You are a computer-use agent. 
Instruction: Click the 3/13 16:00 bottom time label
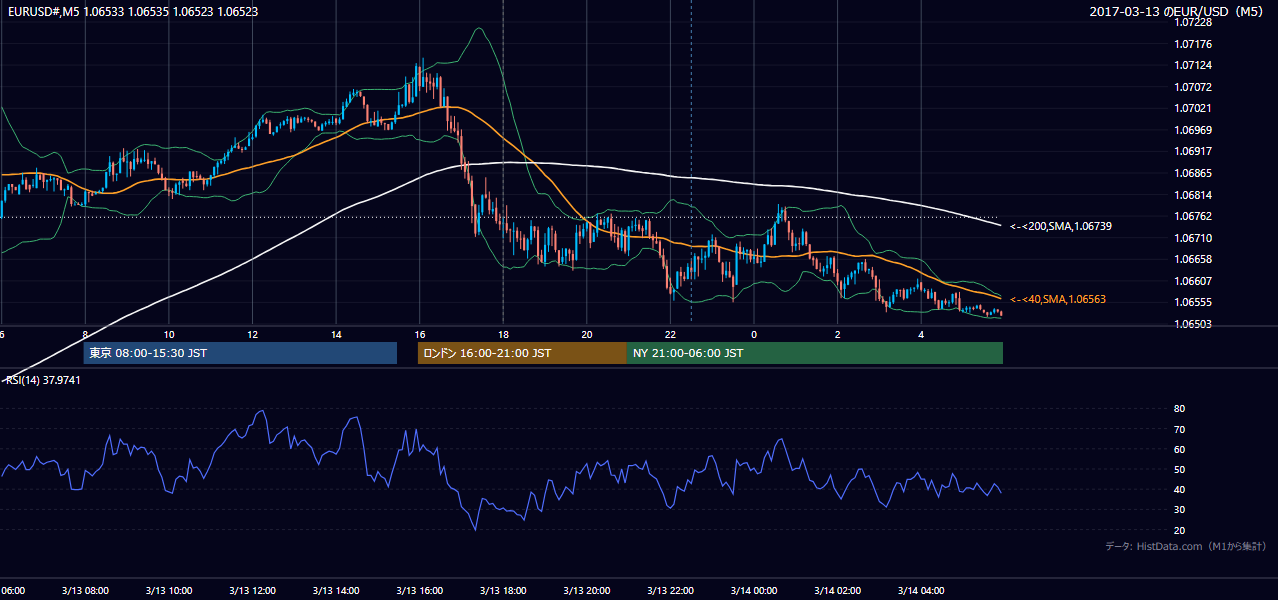pos(419,590)
